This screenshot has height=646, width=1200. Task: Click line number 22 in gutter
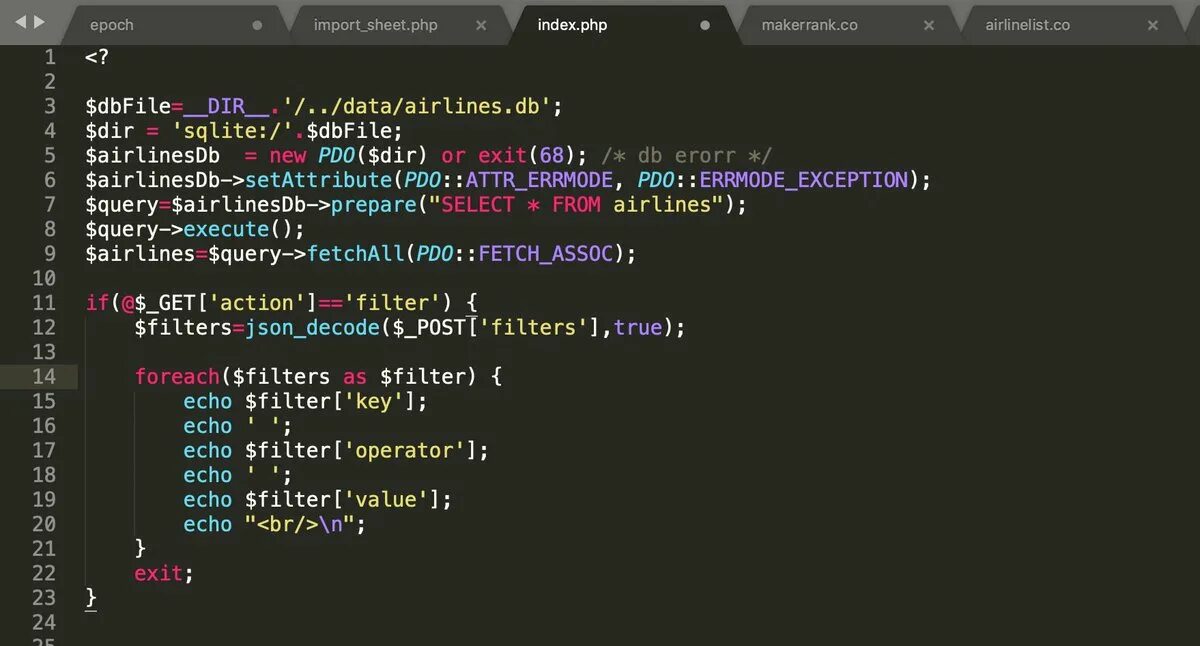(44, 573)
